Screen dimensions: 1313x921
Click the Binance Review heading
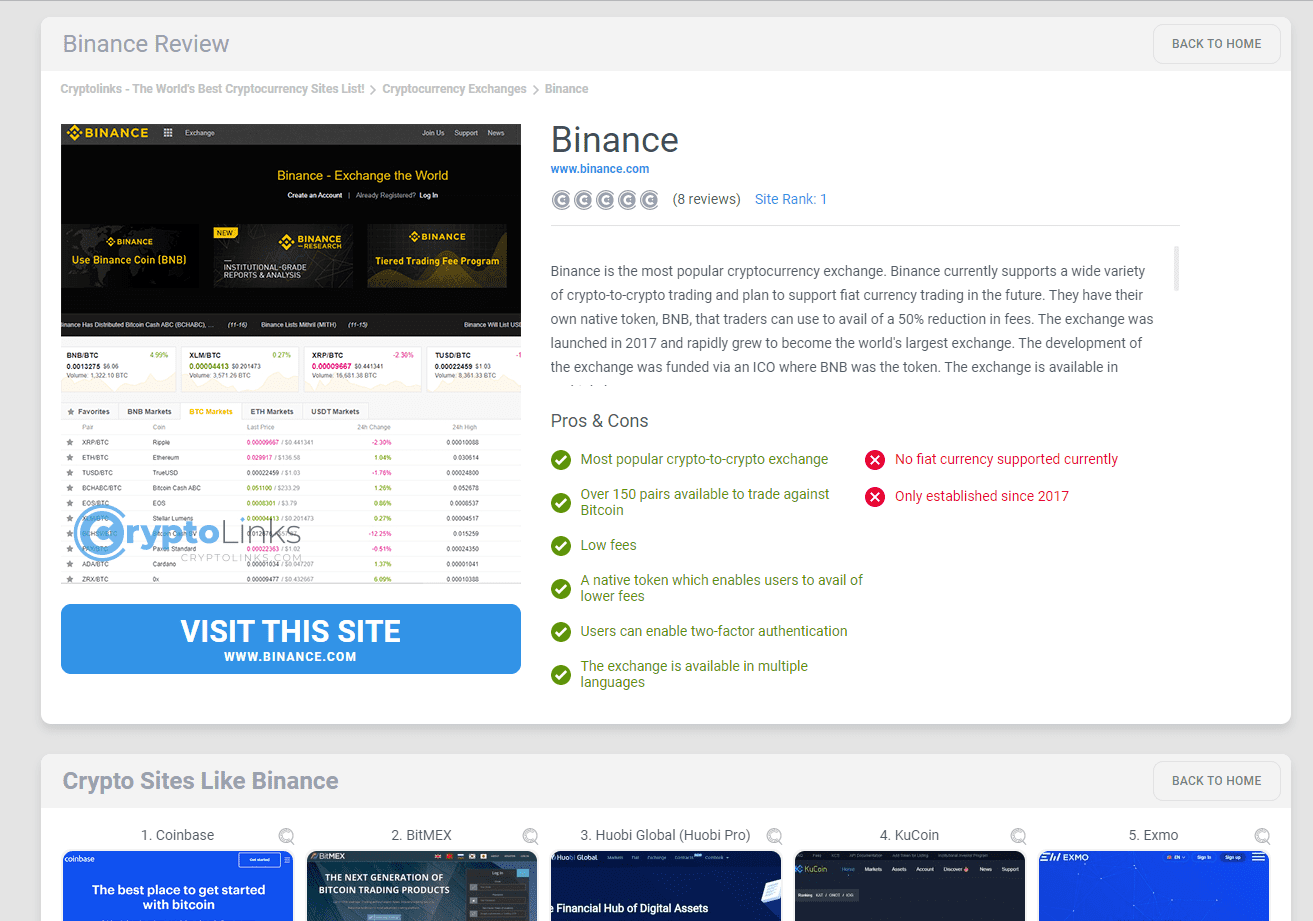[146, 44]
